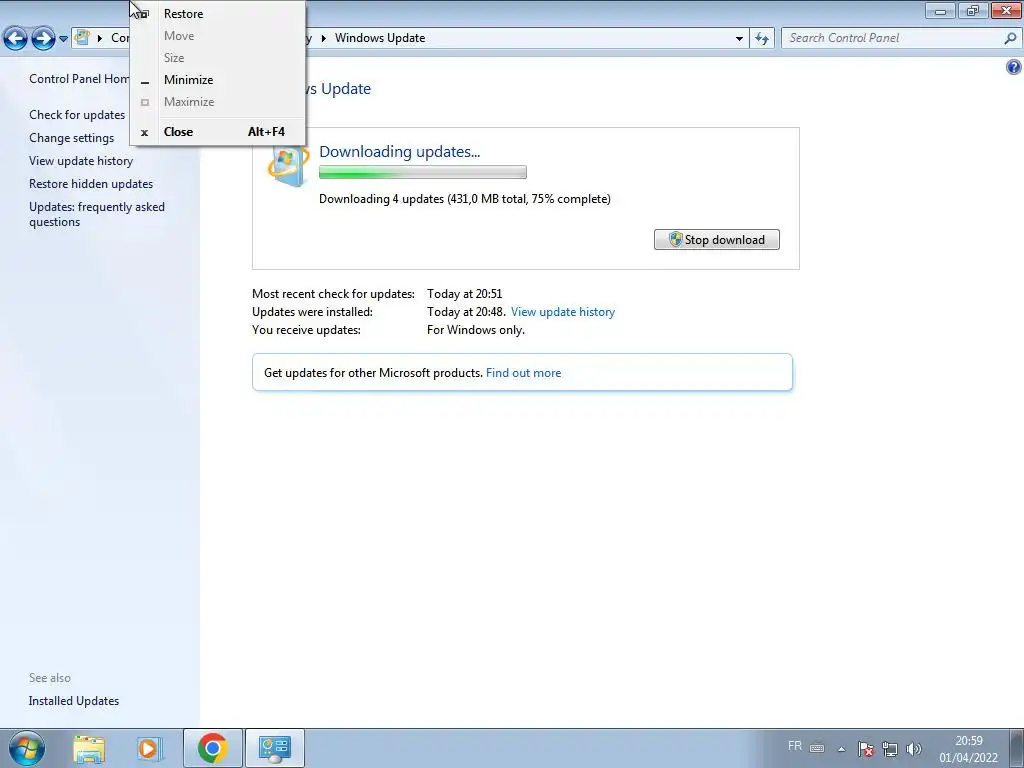1024x768 pixels.
Task: Refresh the Windows Update page
Action: click(x=762, y=39)
